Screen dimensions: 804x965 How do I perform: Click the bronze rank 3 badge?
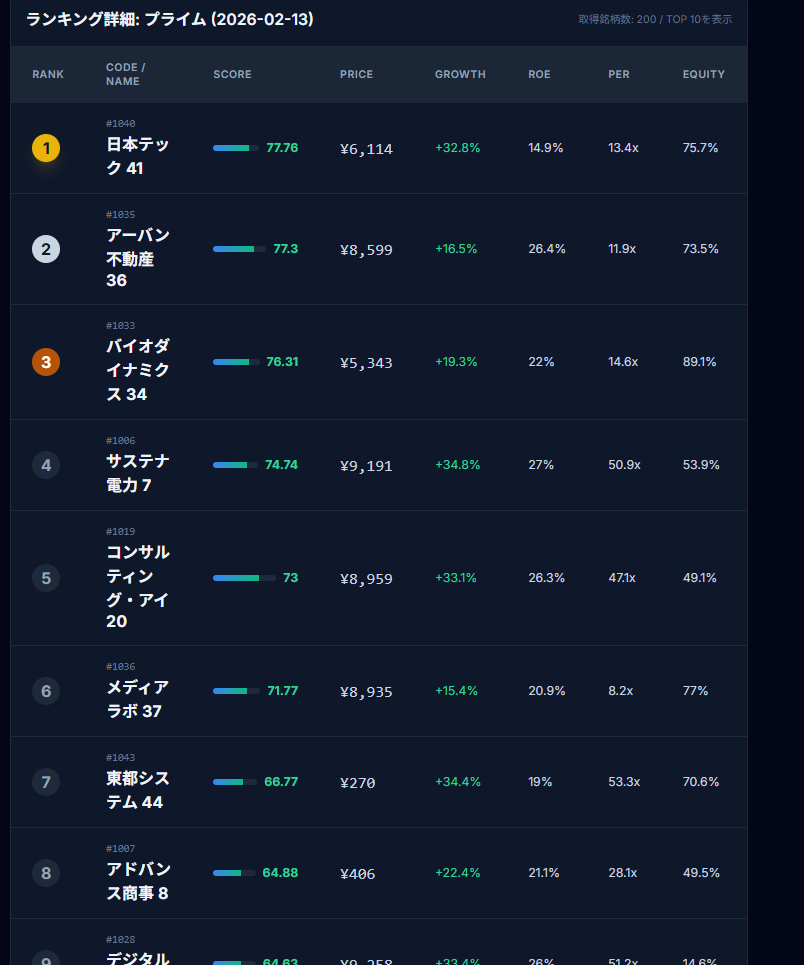tap(46, 362)
